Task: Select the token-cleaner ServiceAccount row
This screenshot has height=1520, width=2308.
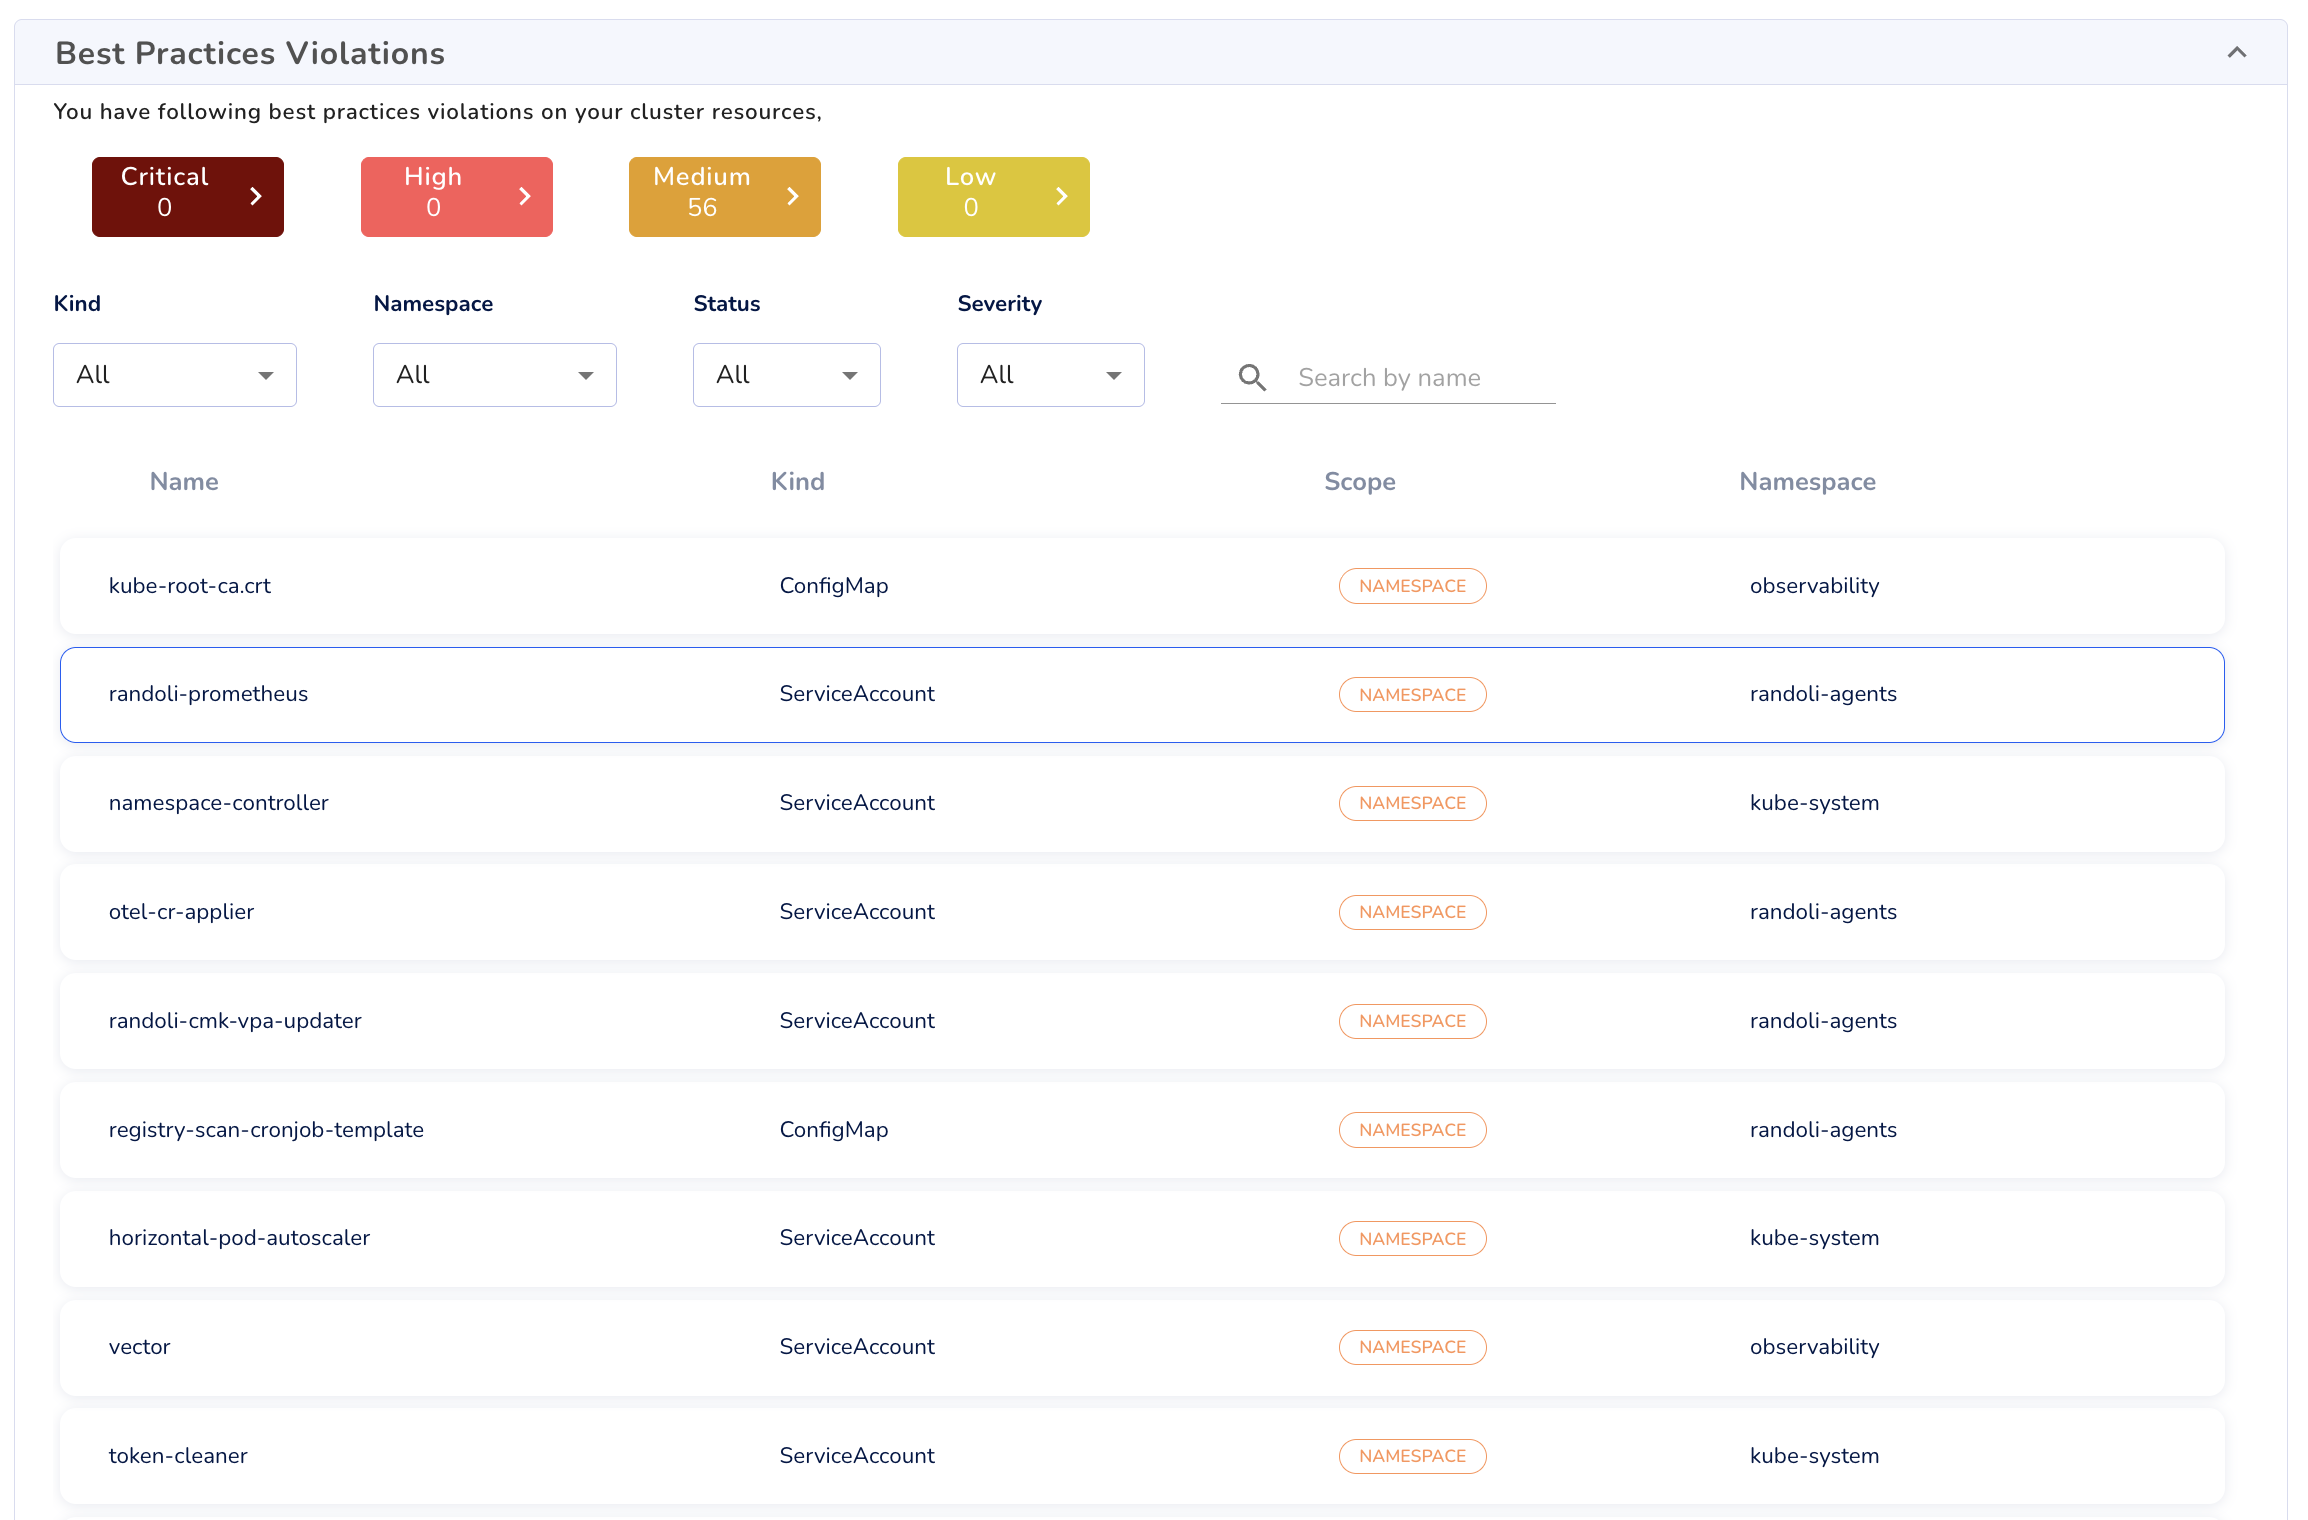Action: (x=178, y=1456)
